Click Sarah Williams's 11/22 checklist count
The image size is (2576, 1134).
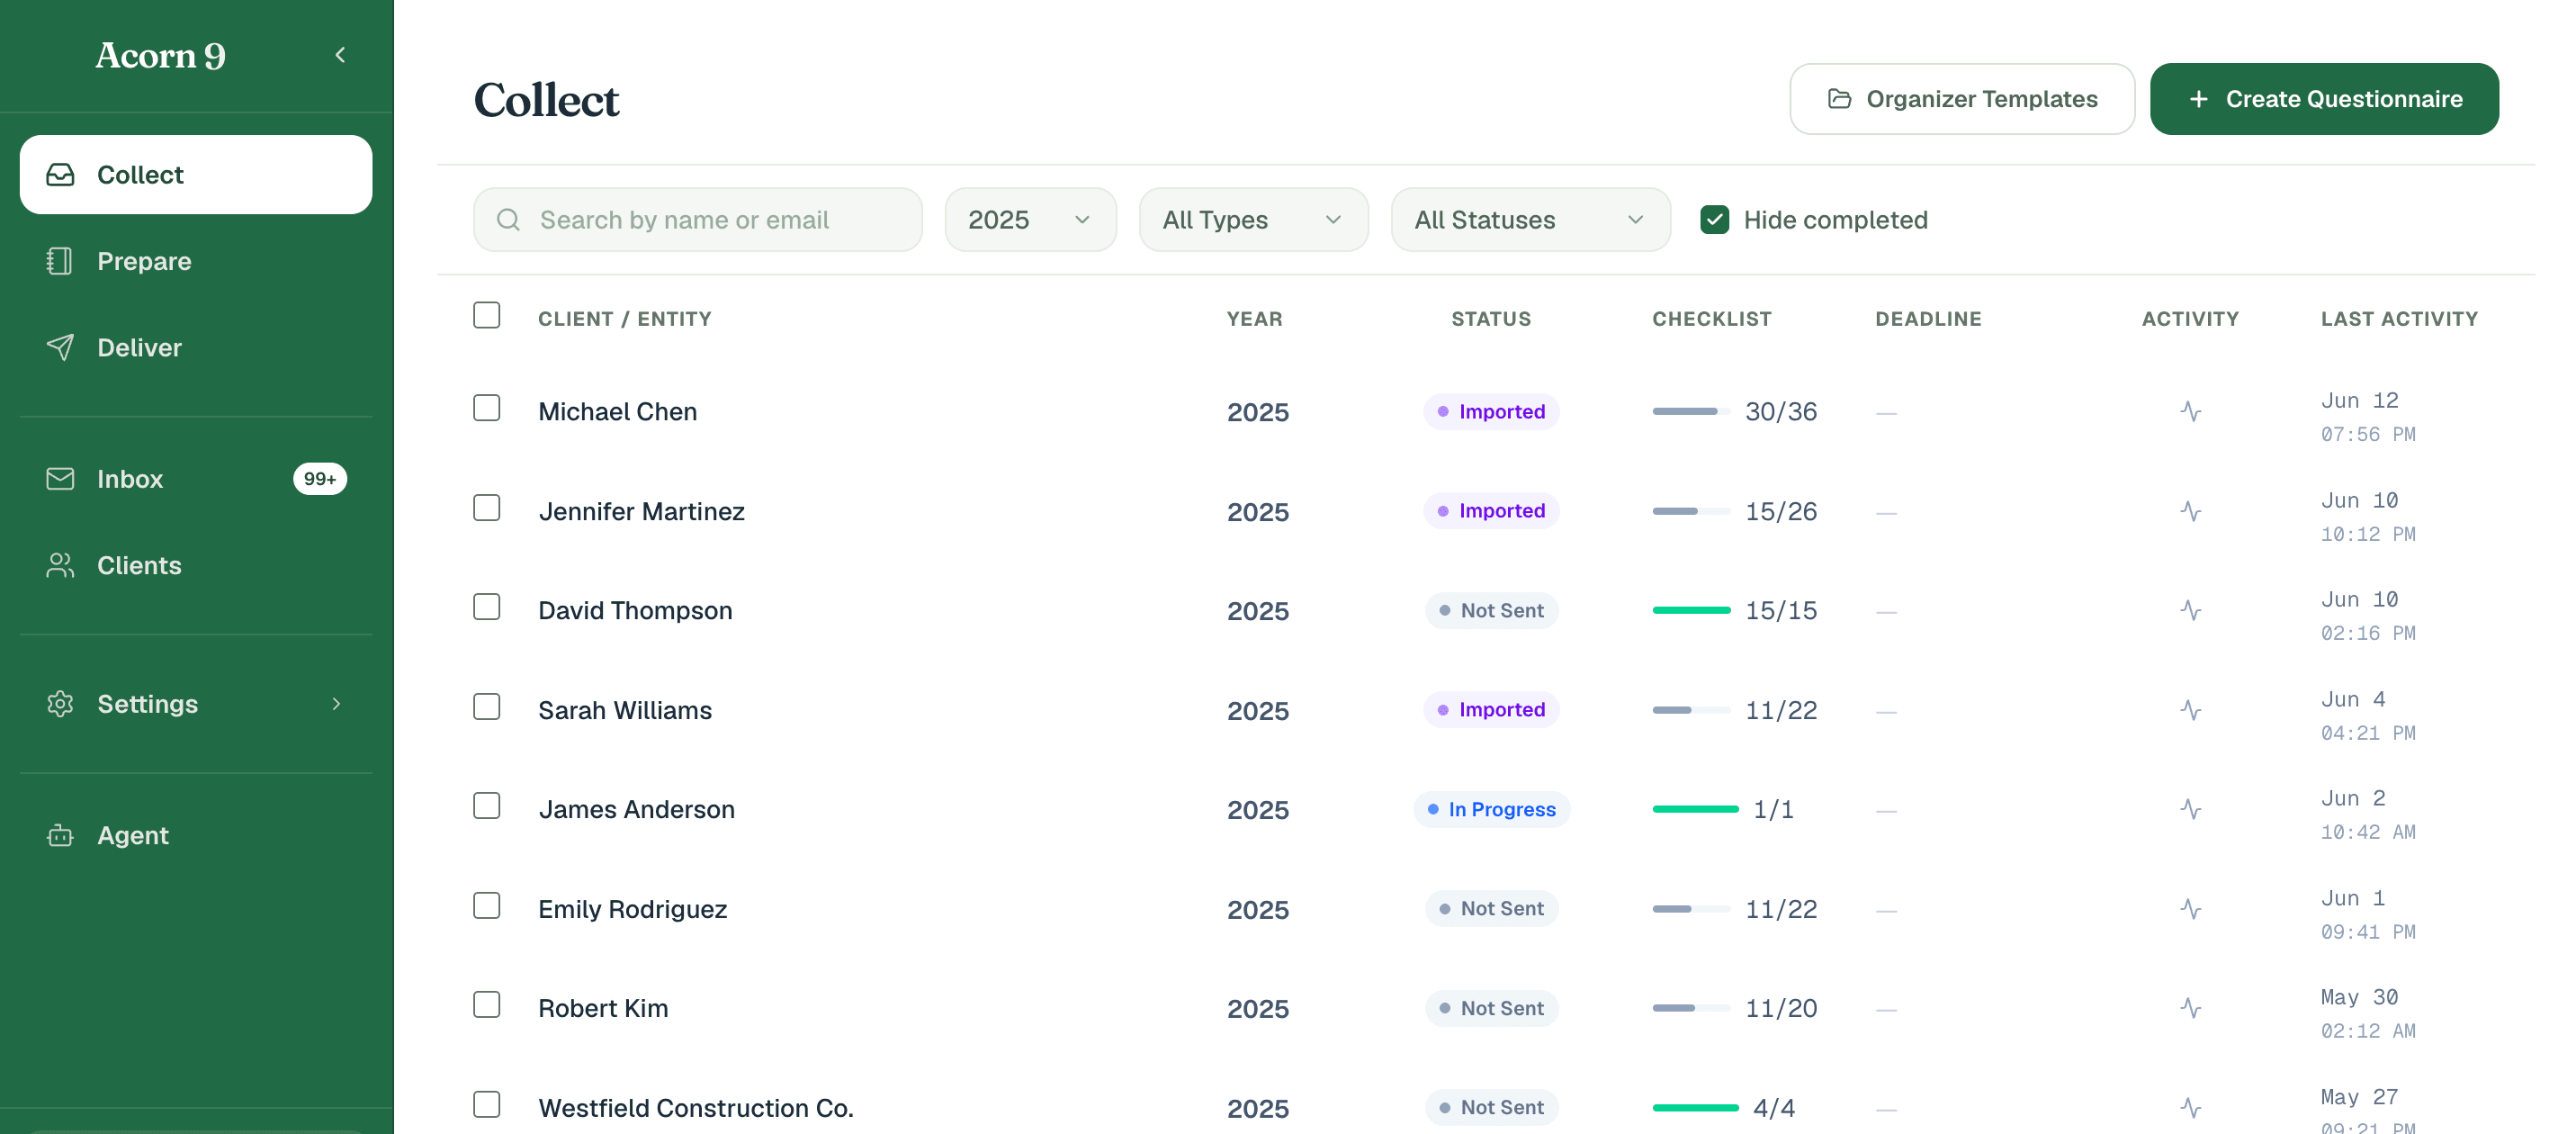point(1781,710)
